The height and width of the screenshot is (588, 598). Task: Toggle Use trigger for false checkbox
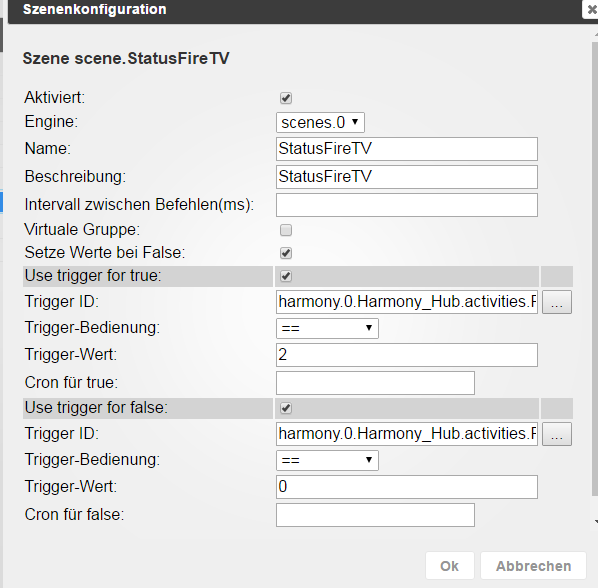286,408
